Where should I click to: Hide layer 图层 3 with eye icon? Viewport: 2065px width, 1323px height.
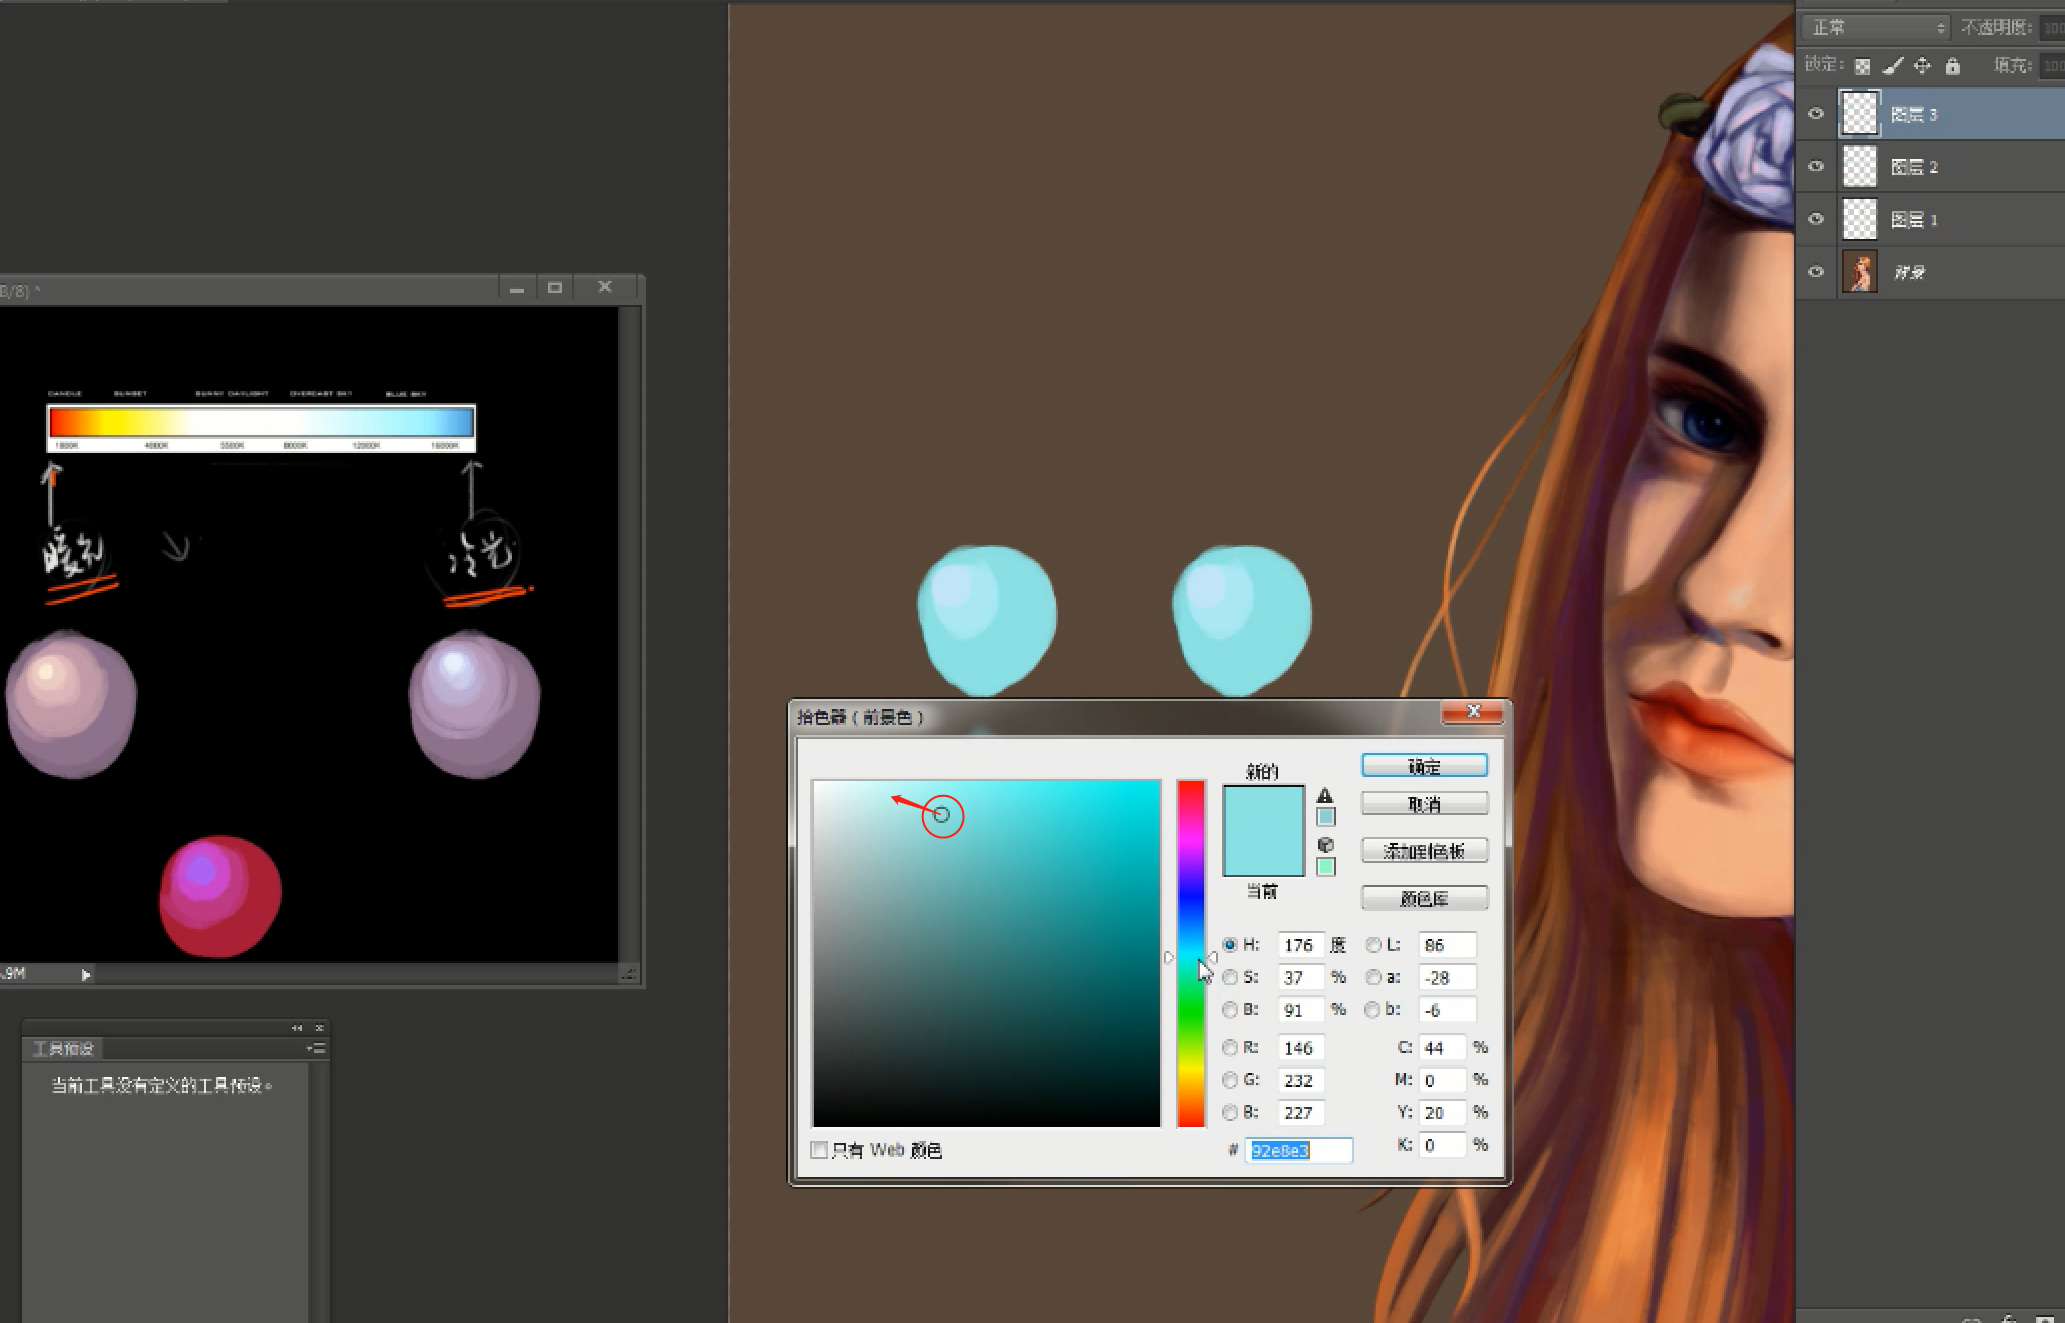[1816, 114]
